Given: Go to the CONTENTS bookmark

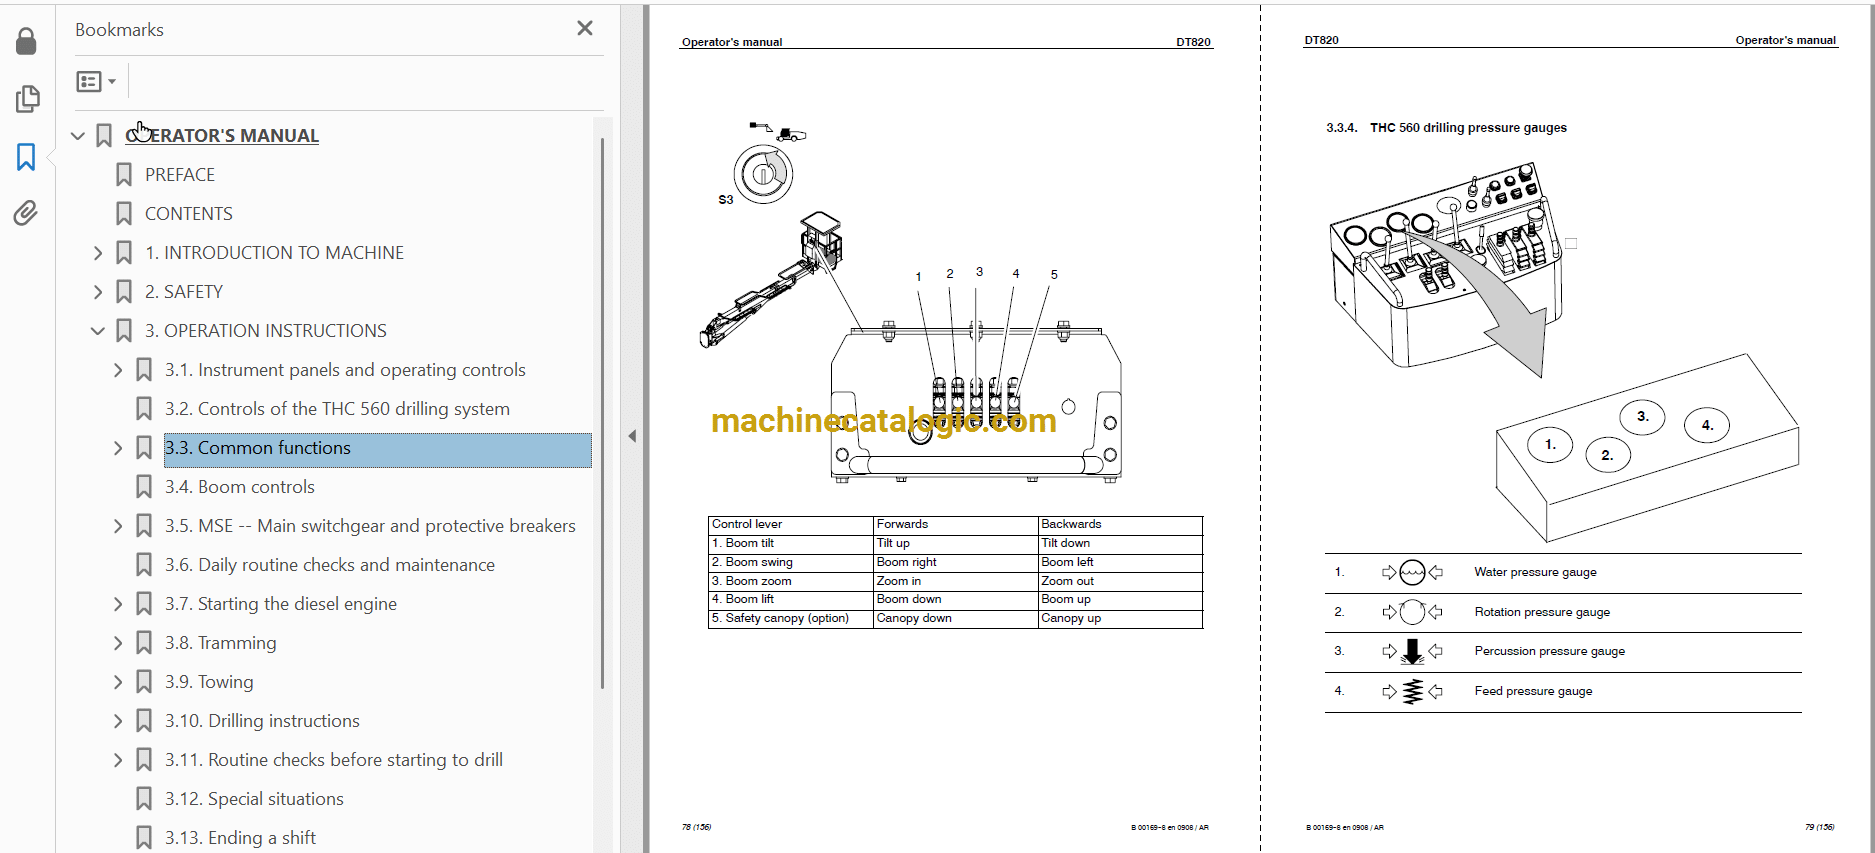Looking at the screenshot, I should [189, 214].
